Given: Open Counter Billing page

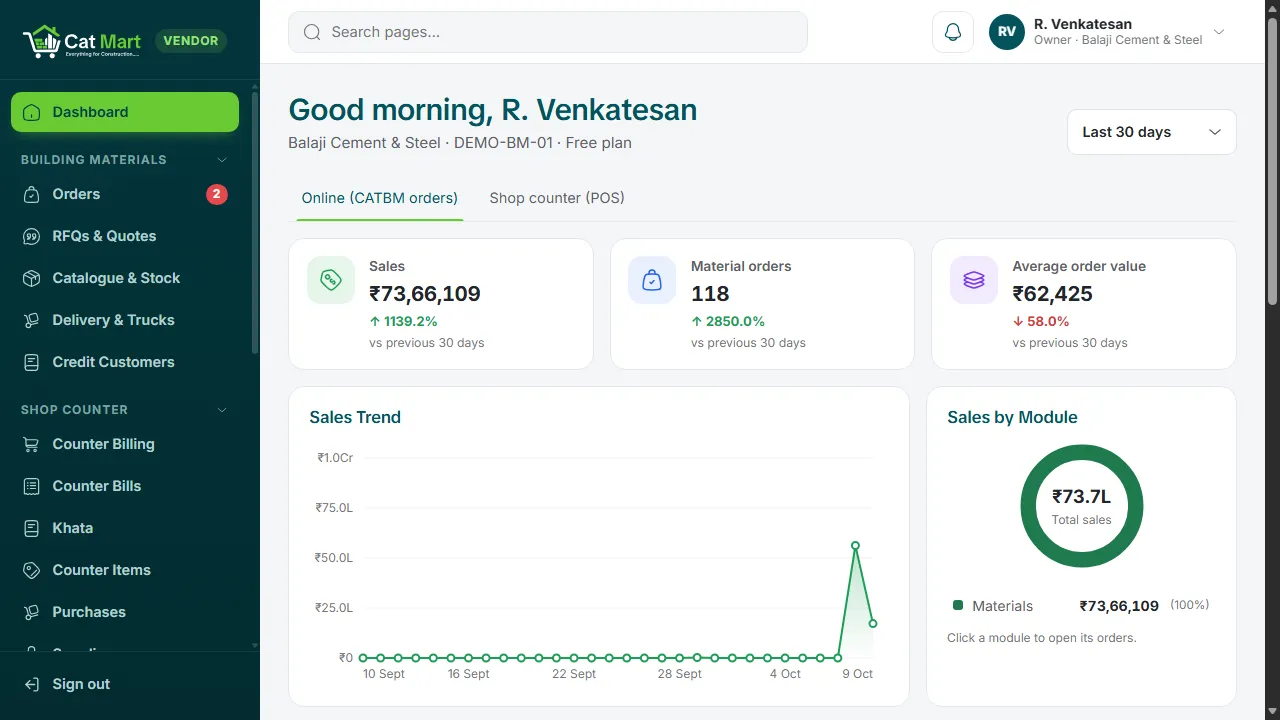Looking at the screenshot, I should click(x=125, y=444).
